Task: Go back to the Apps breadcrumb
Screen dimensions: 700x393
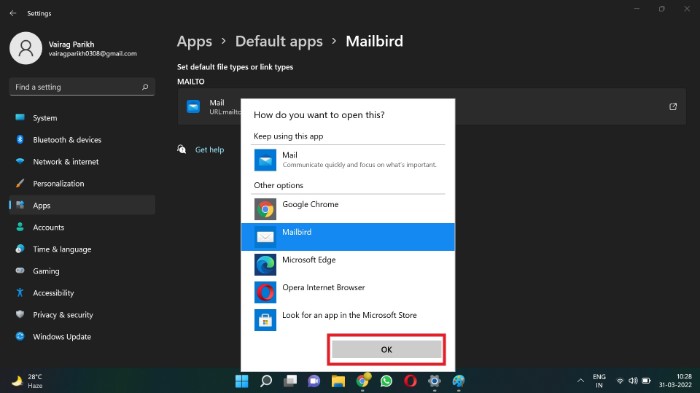Action: 194,41
